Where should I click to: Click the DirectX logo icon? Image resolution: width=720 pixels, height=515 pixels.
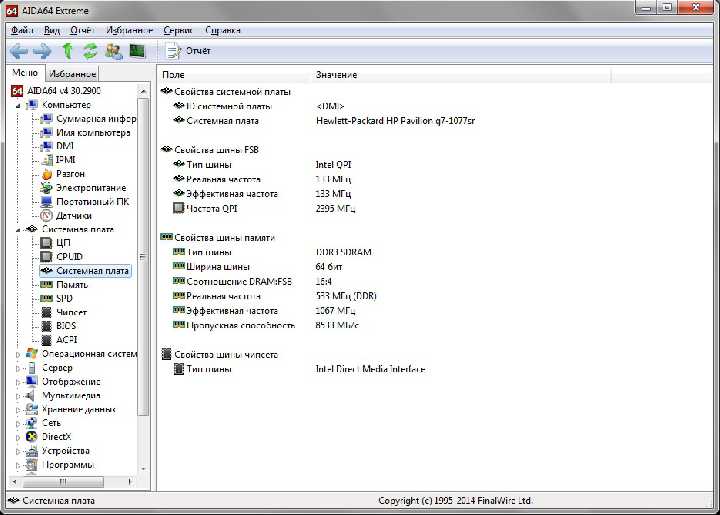point(32,437)
